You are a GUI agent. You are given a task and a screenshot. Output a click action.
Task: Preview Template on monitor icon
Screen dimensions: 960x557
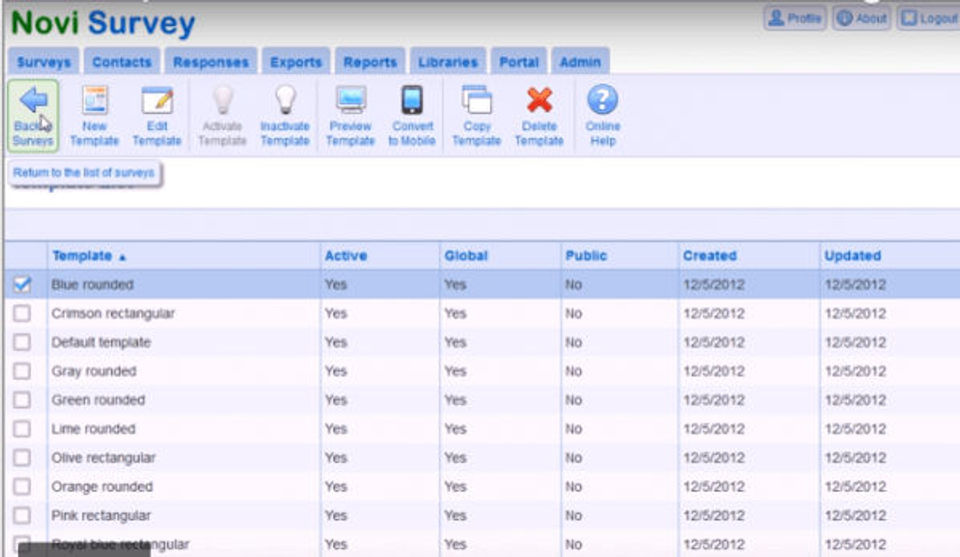350,116
